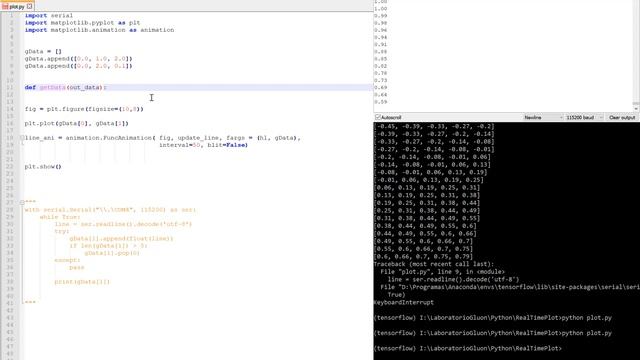Click the commented 'except:' line
Screen dimensions: 640x360
tap(67, 260)
